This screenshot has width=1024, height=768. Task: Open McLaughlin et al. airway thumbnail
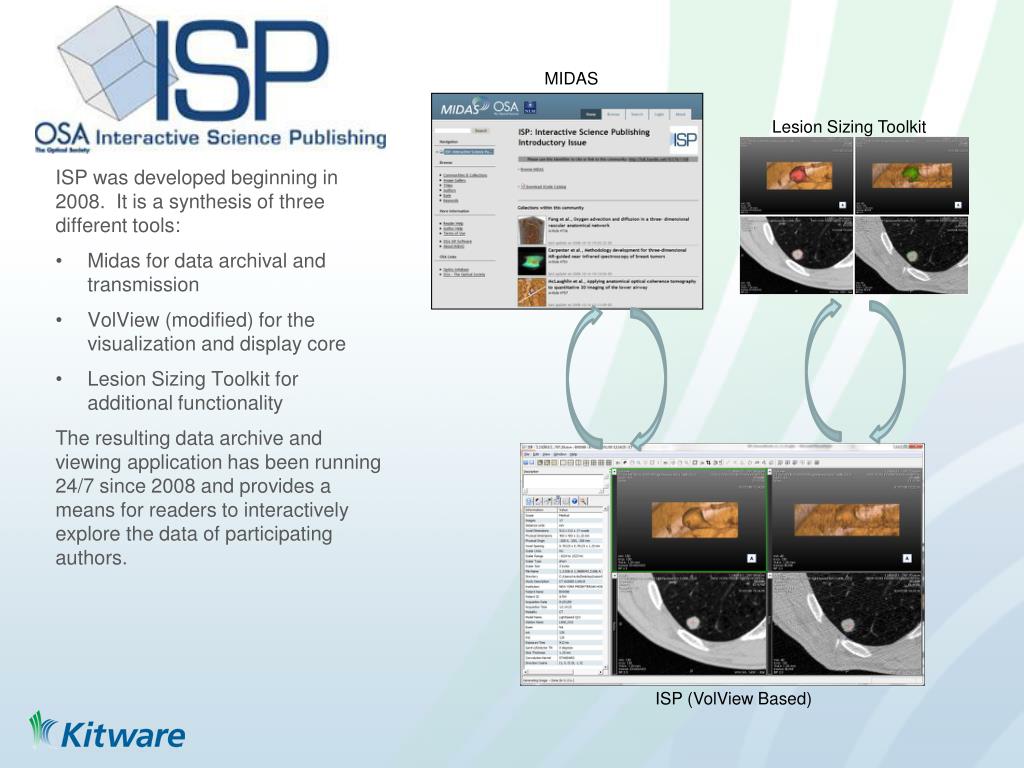(x=532, y=292)
